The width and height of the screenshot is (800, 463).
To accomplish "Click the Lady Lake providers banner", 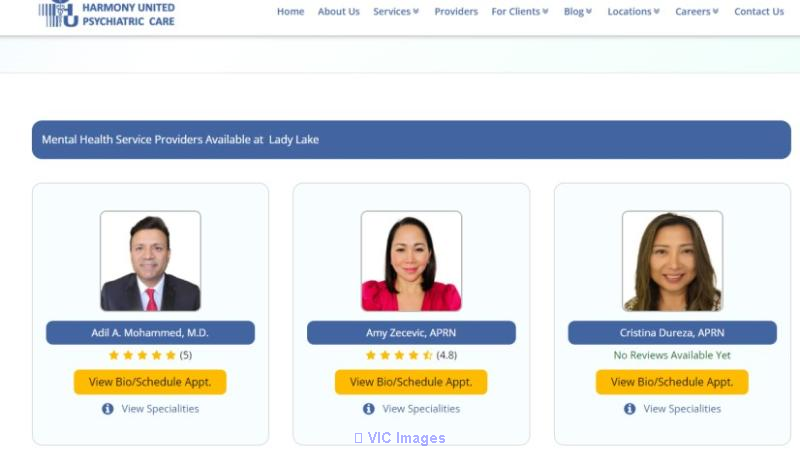I will pyautogui.click(x=411, y=139).
